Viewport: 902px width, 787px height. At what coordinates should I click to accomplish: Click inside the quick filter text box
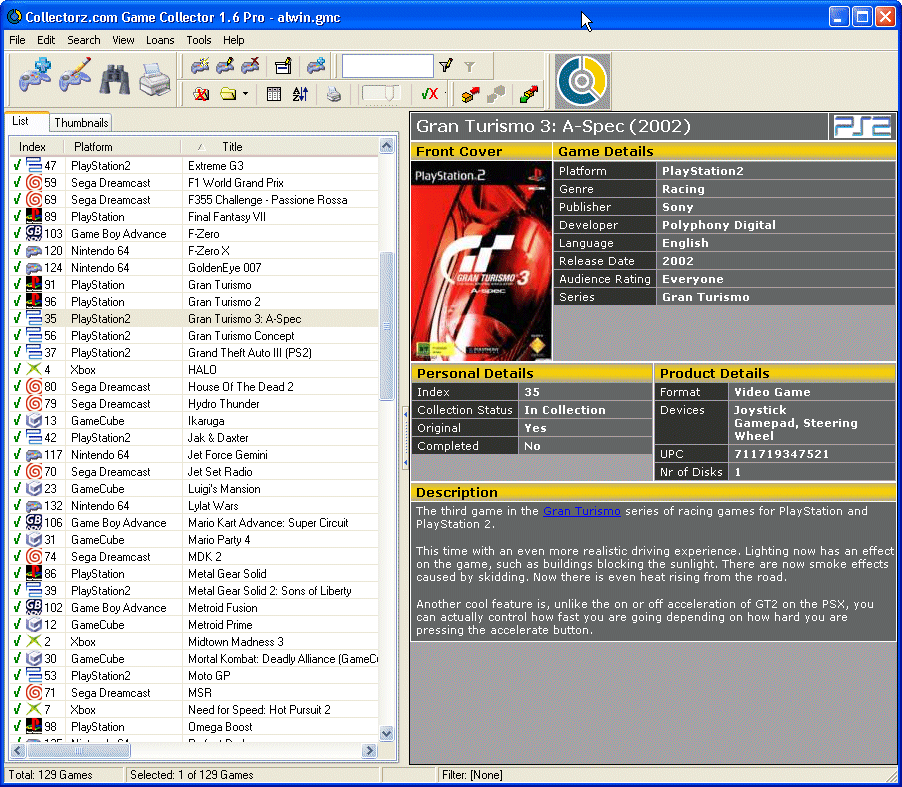(x=388, y=66)
